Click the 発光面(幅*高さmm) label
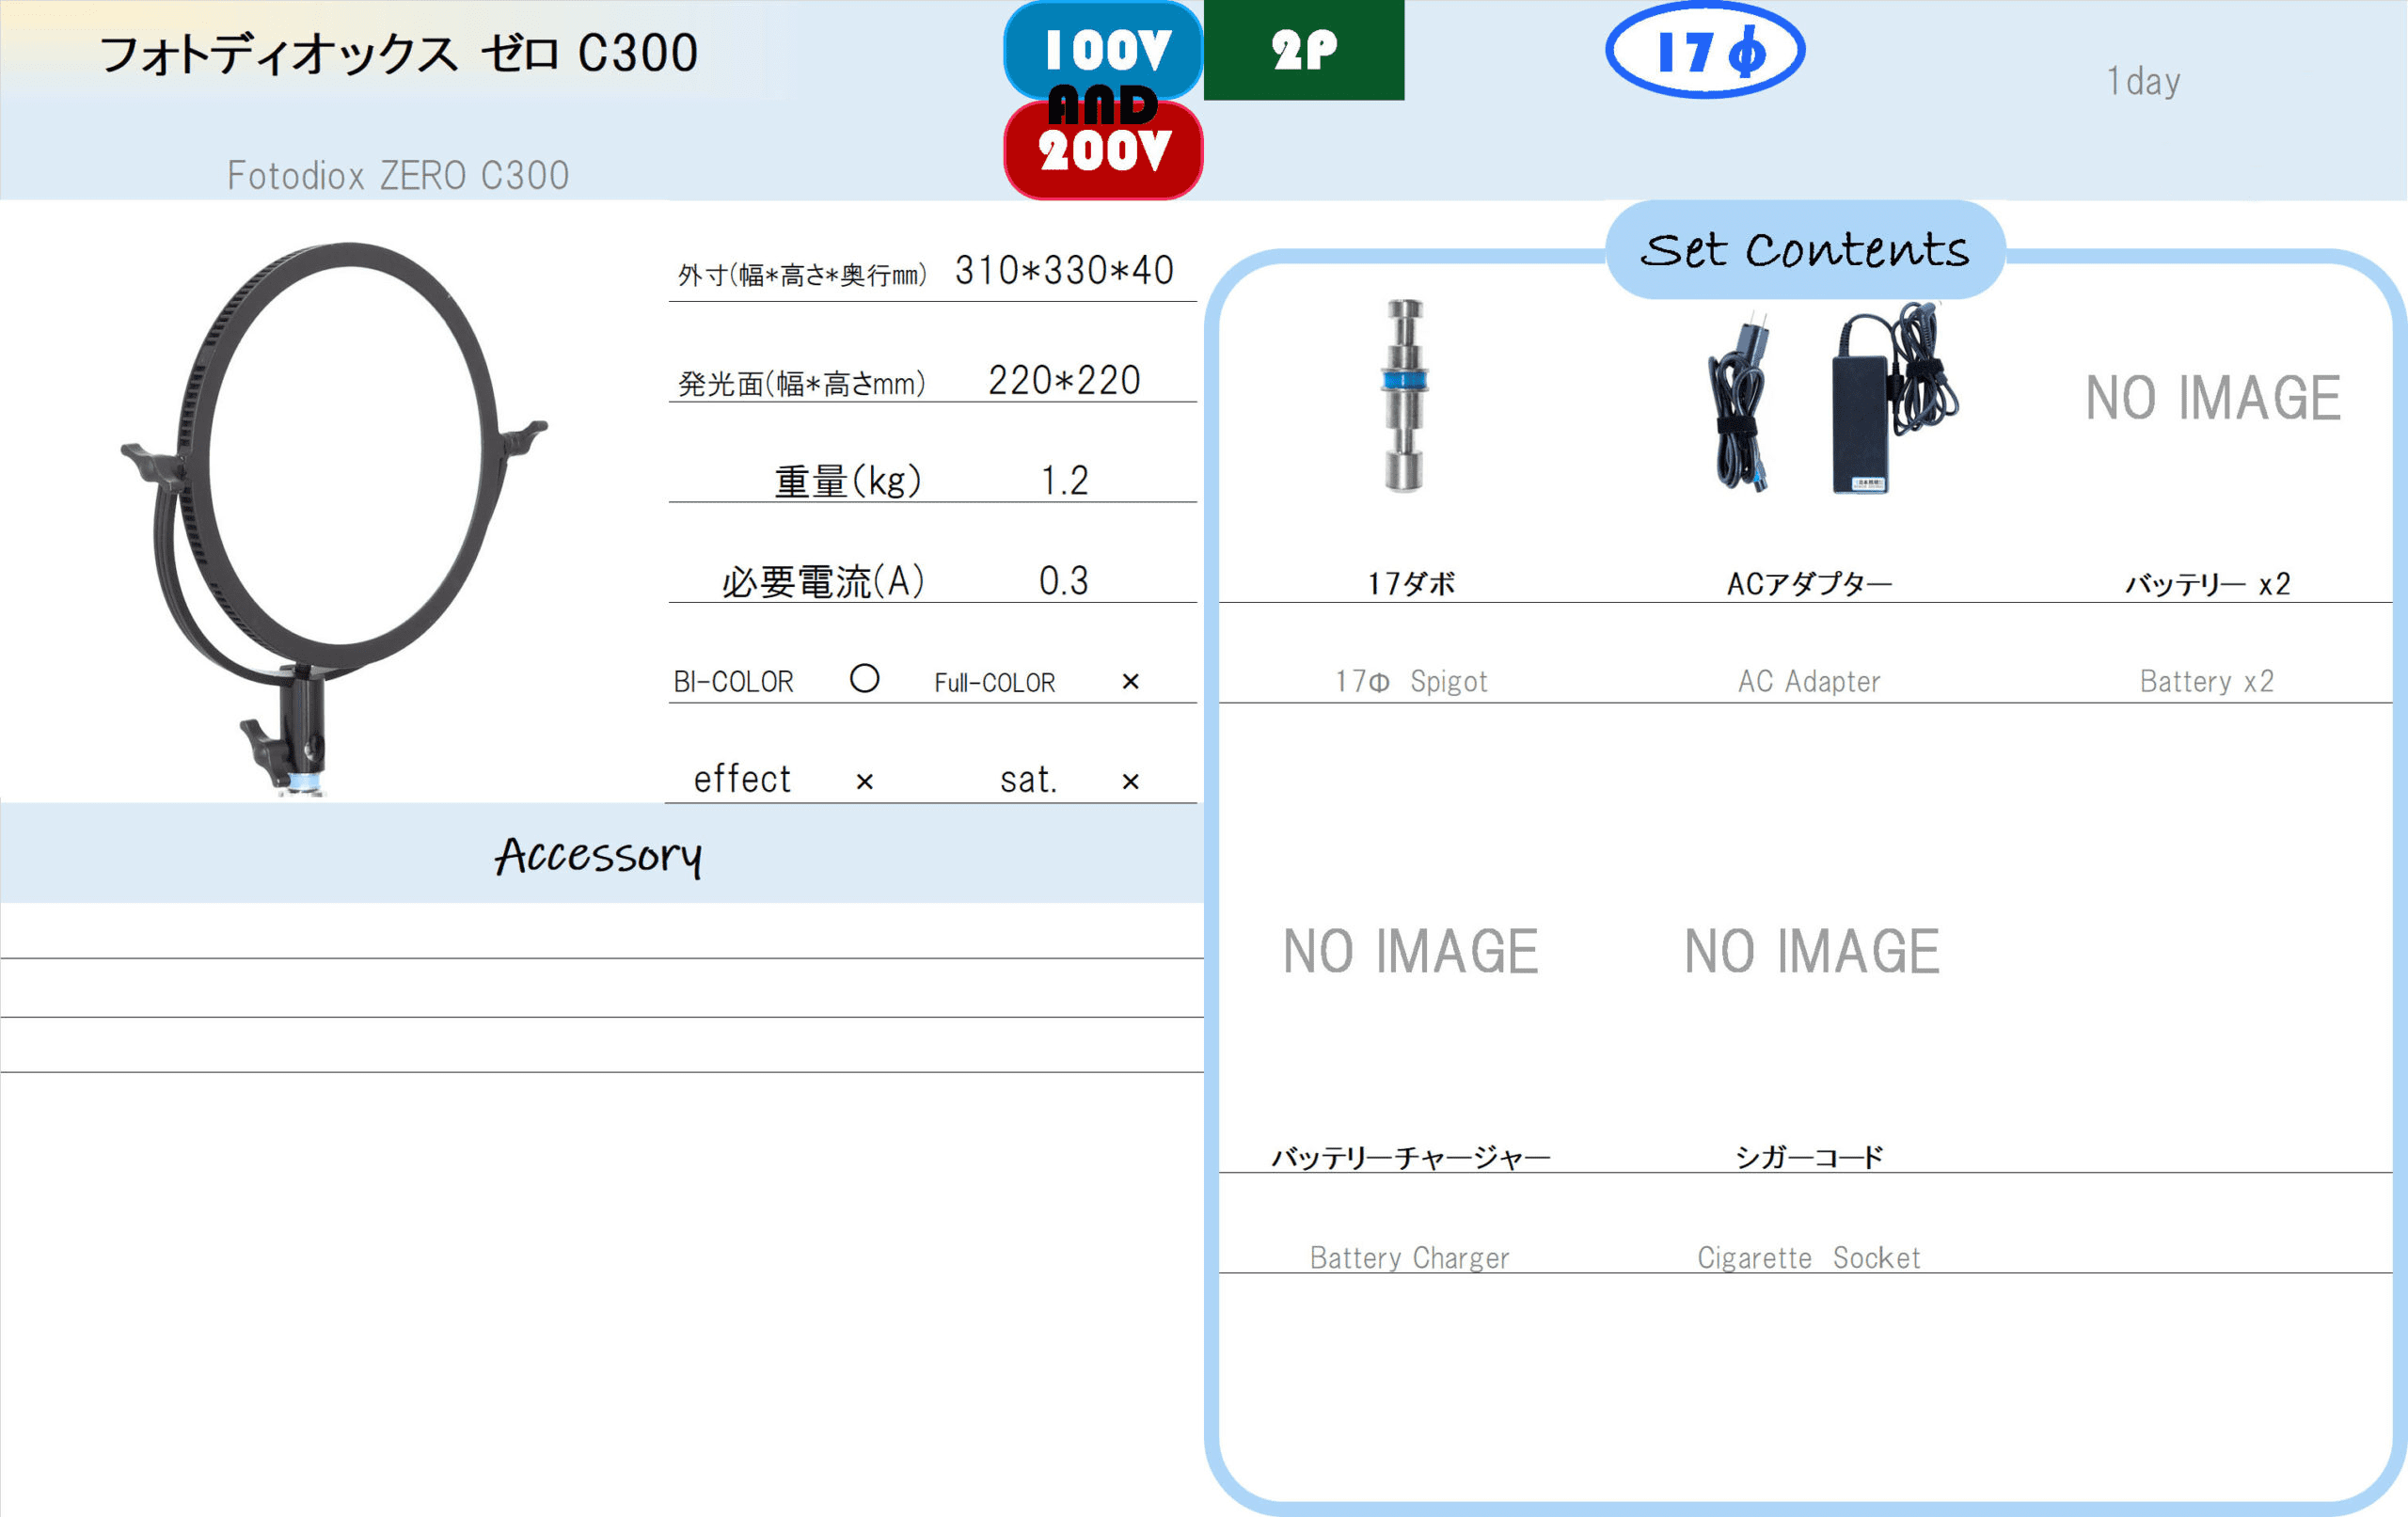2408x1517 pixels. 802,383
